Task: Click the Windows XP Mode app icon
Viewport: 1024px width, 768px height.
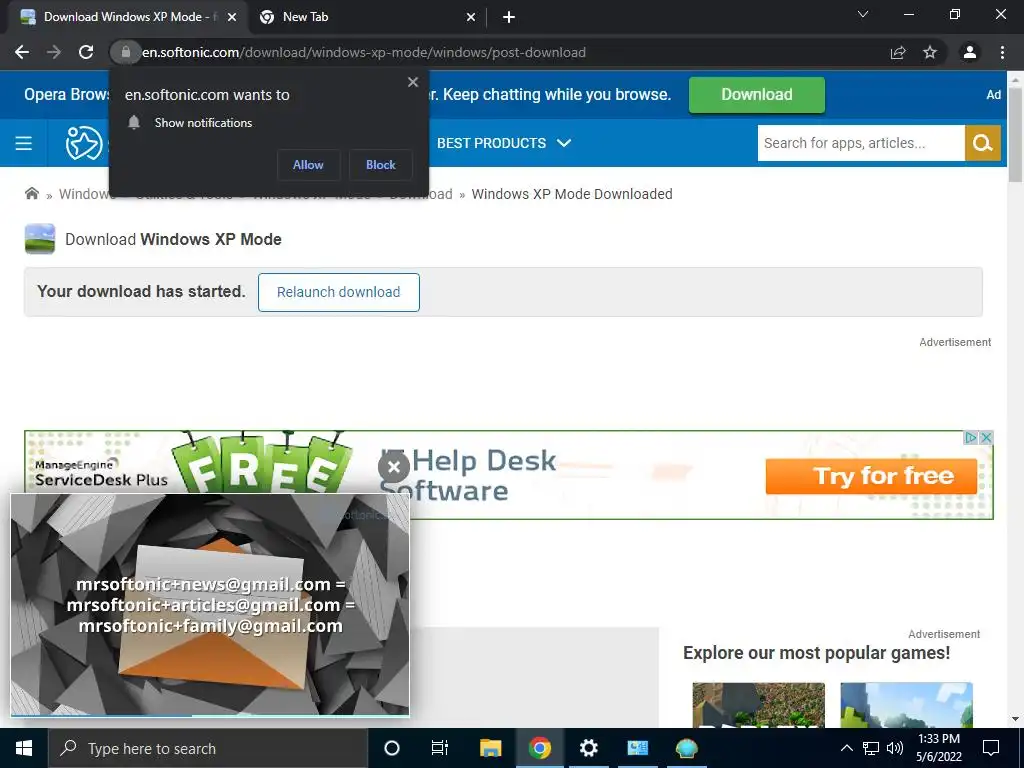Action: tap(40, 238)
